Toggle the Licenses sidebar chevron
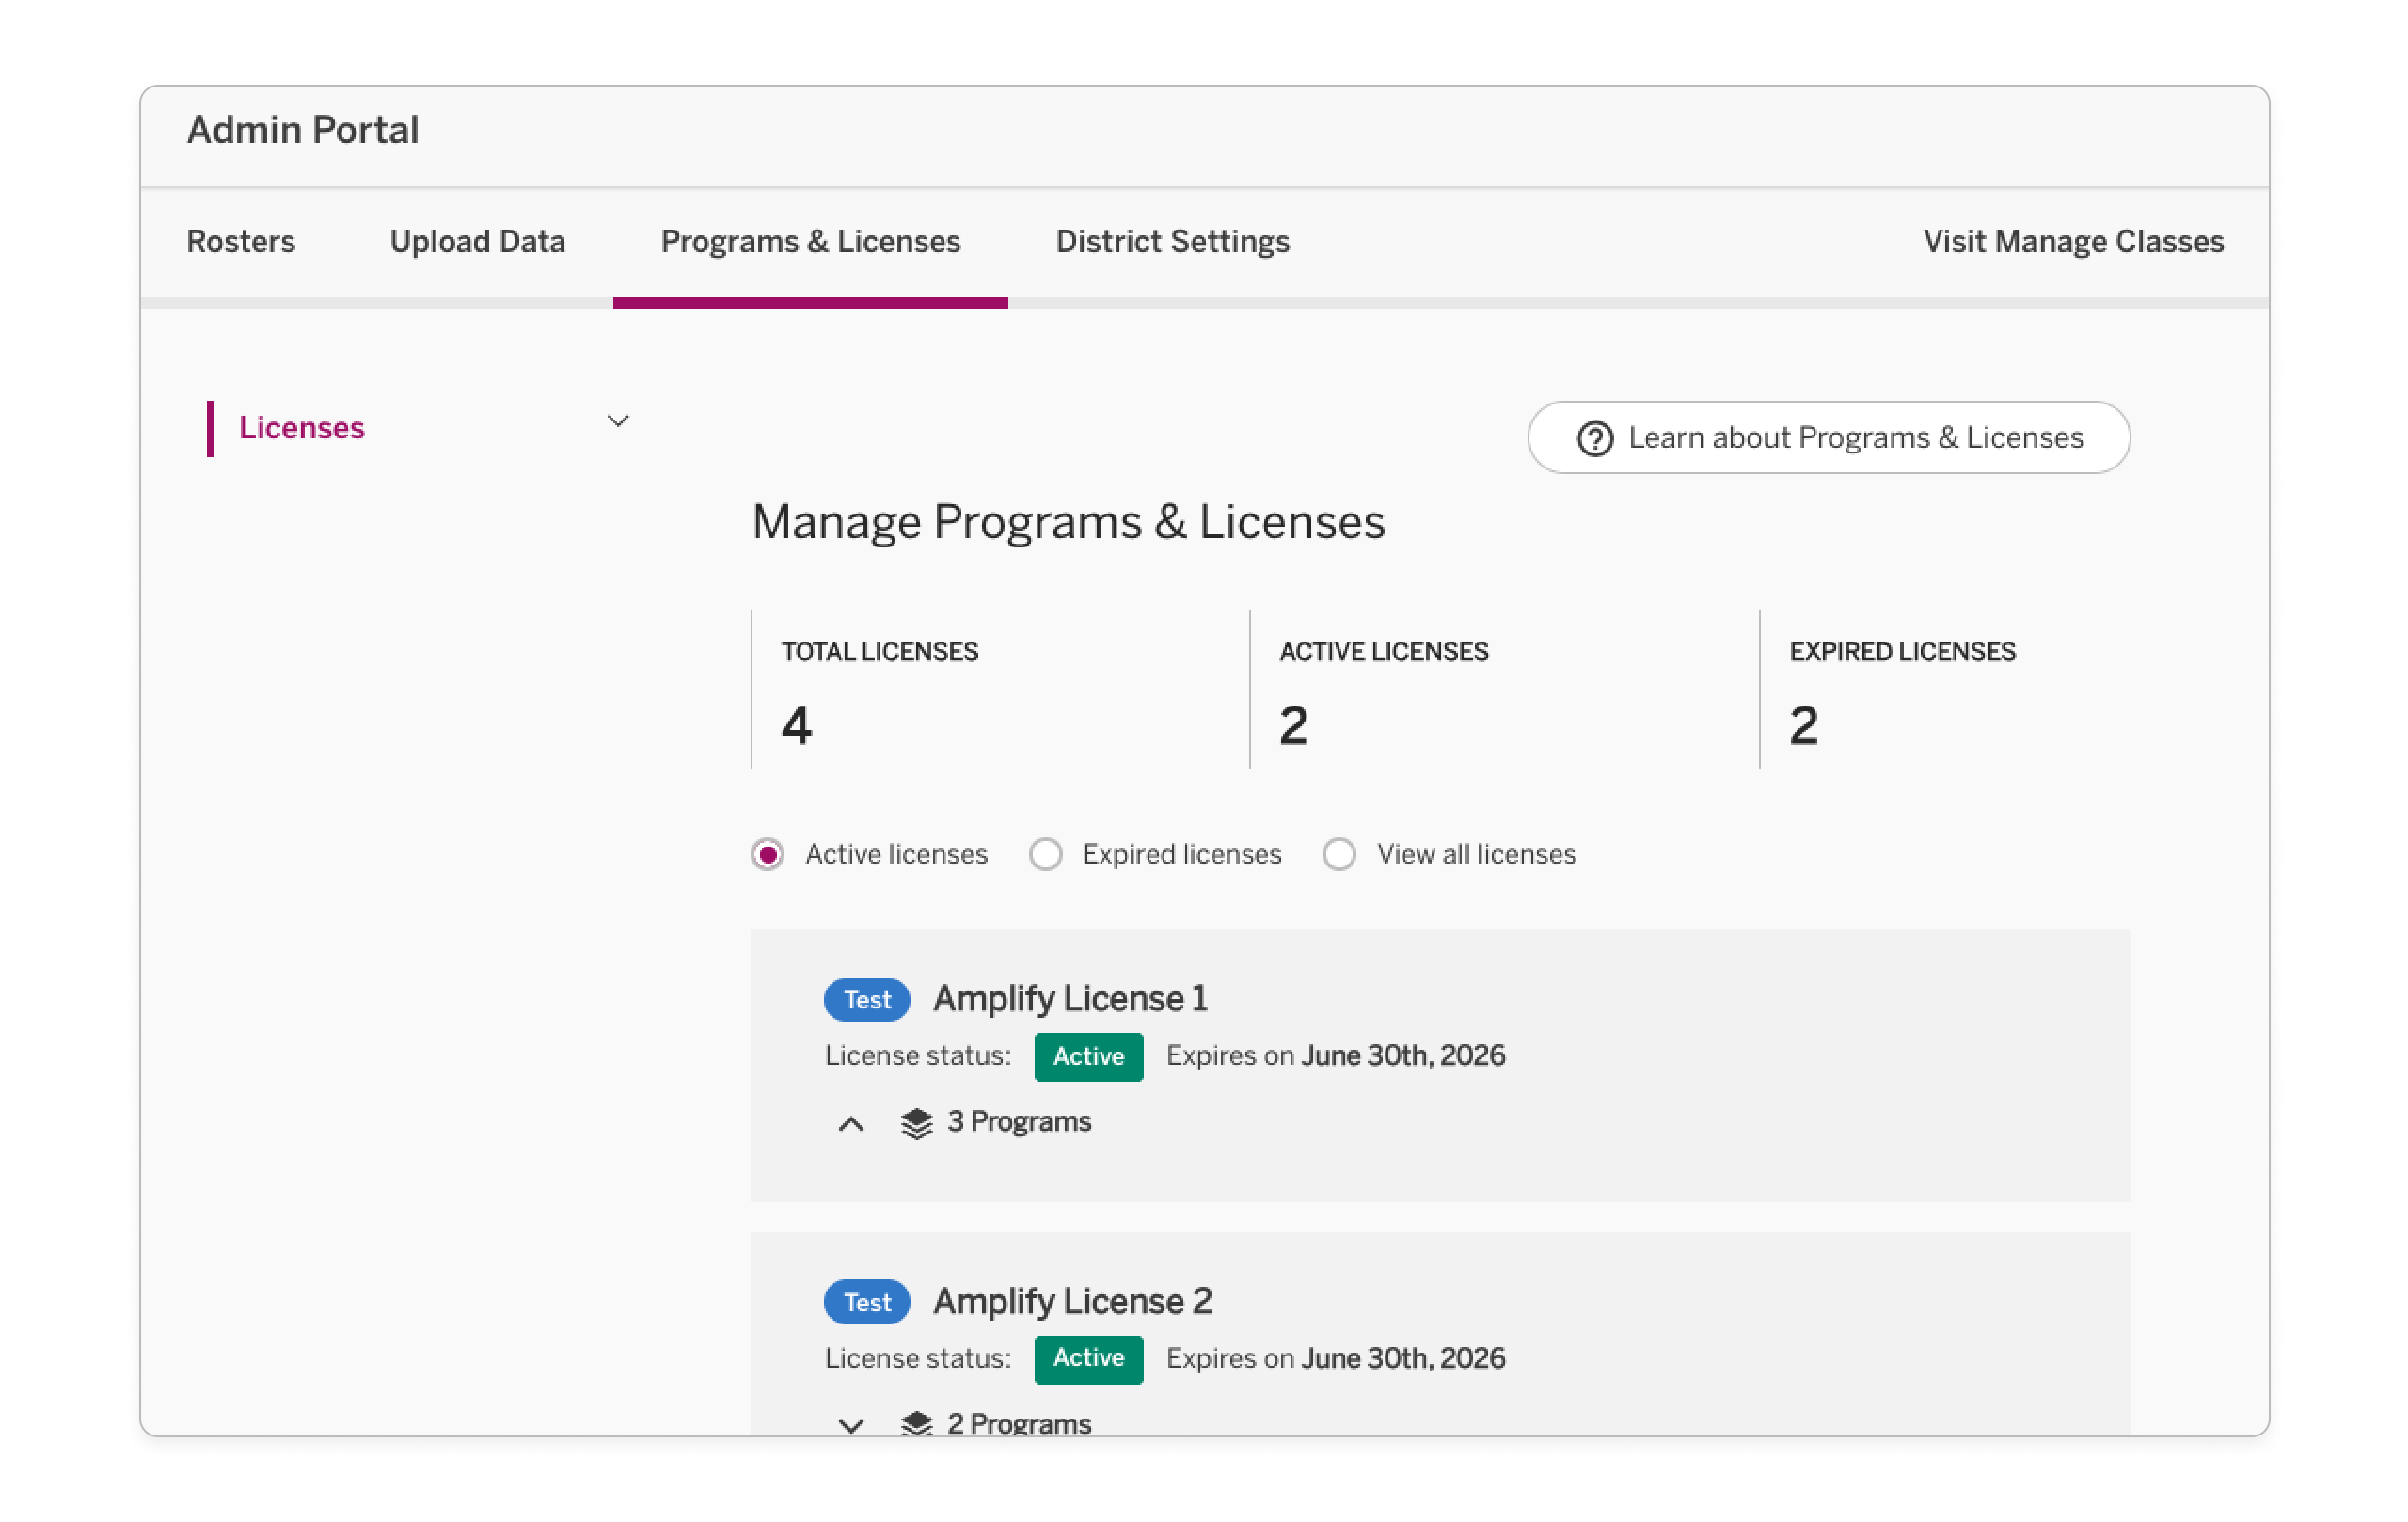 pyautogui.click(x=618, y=422)
